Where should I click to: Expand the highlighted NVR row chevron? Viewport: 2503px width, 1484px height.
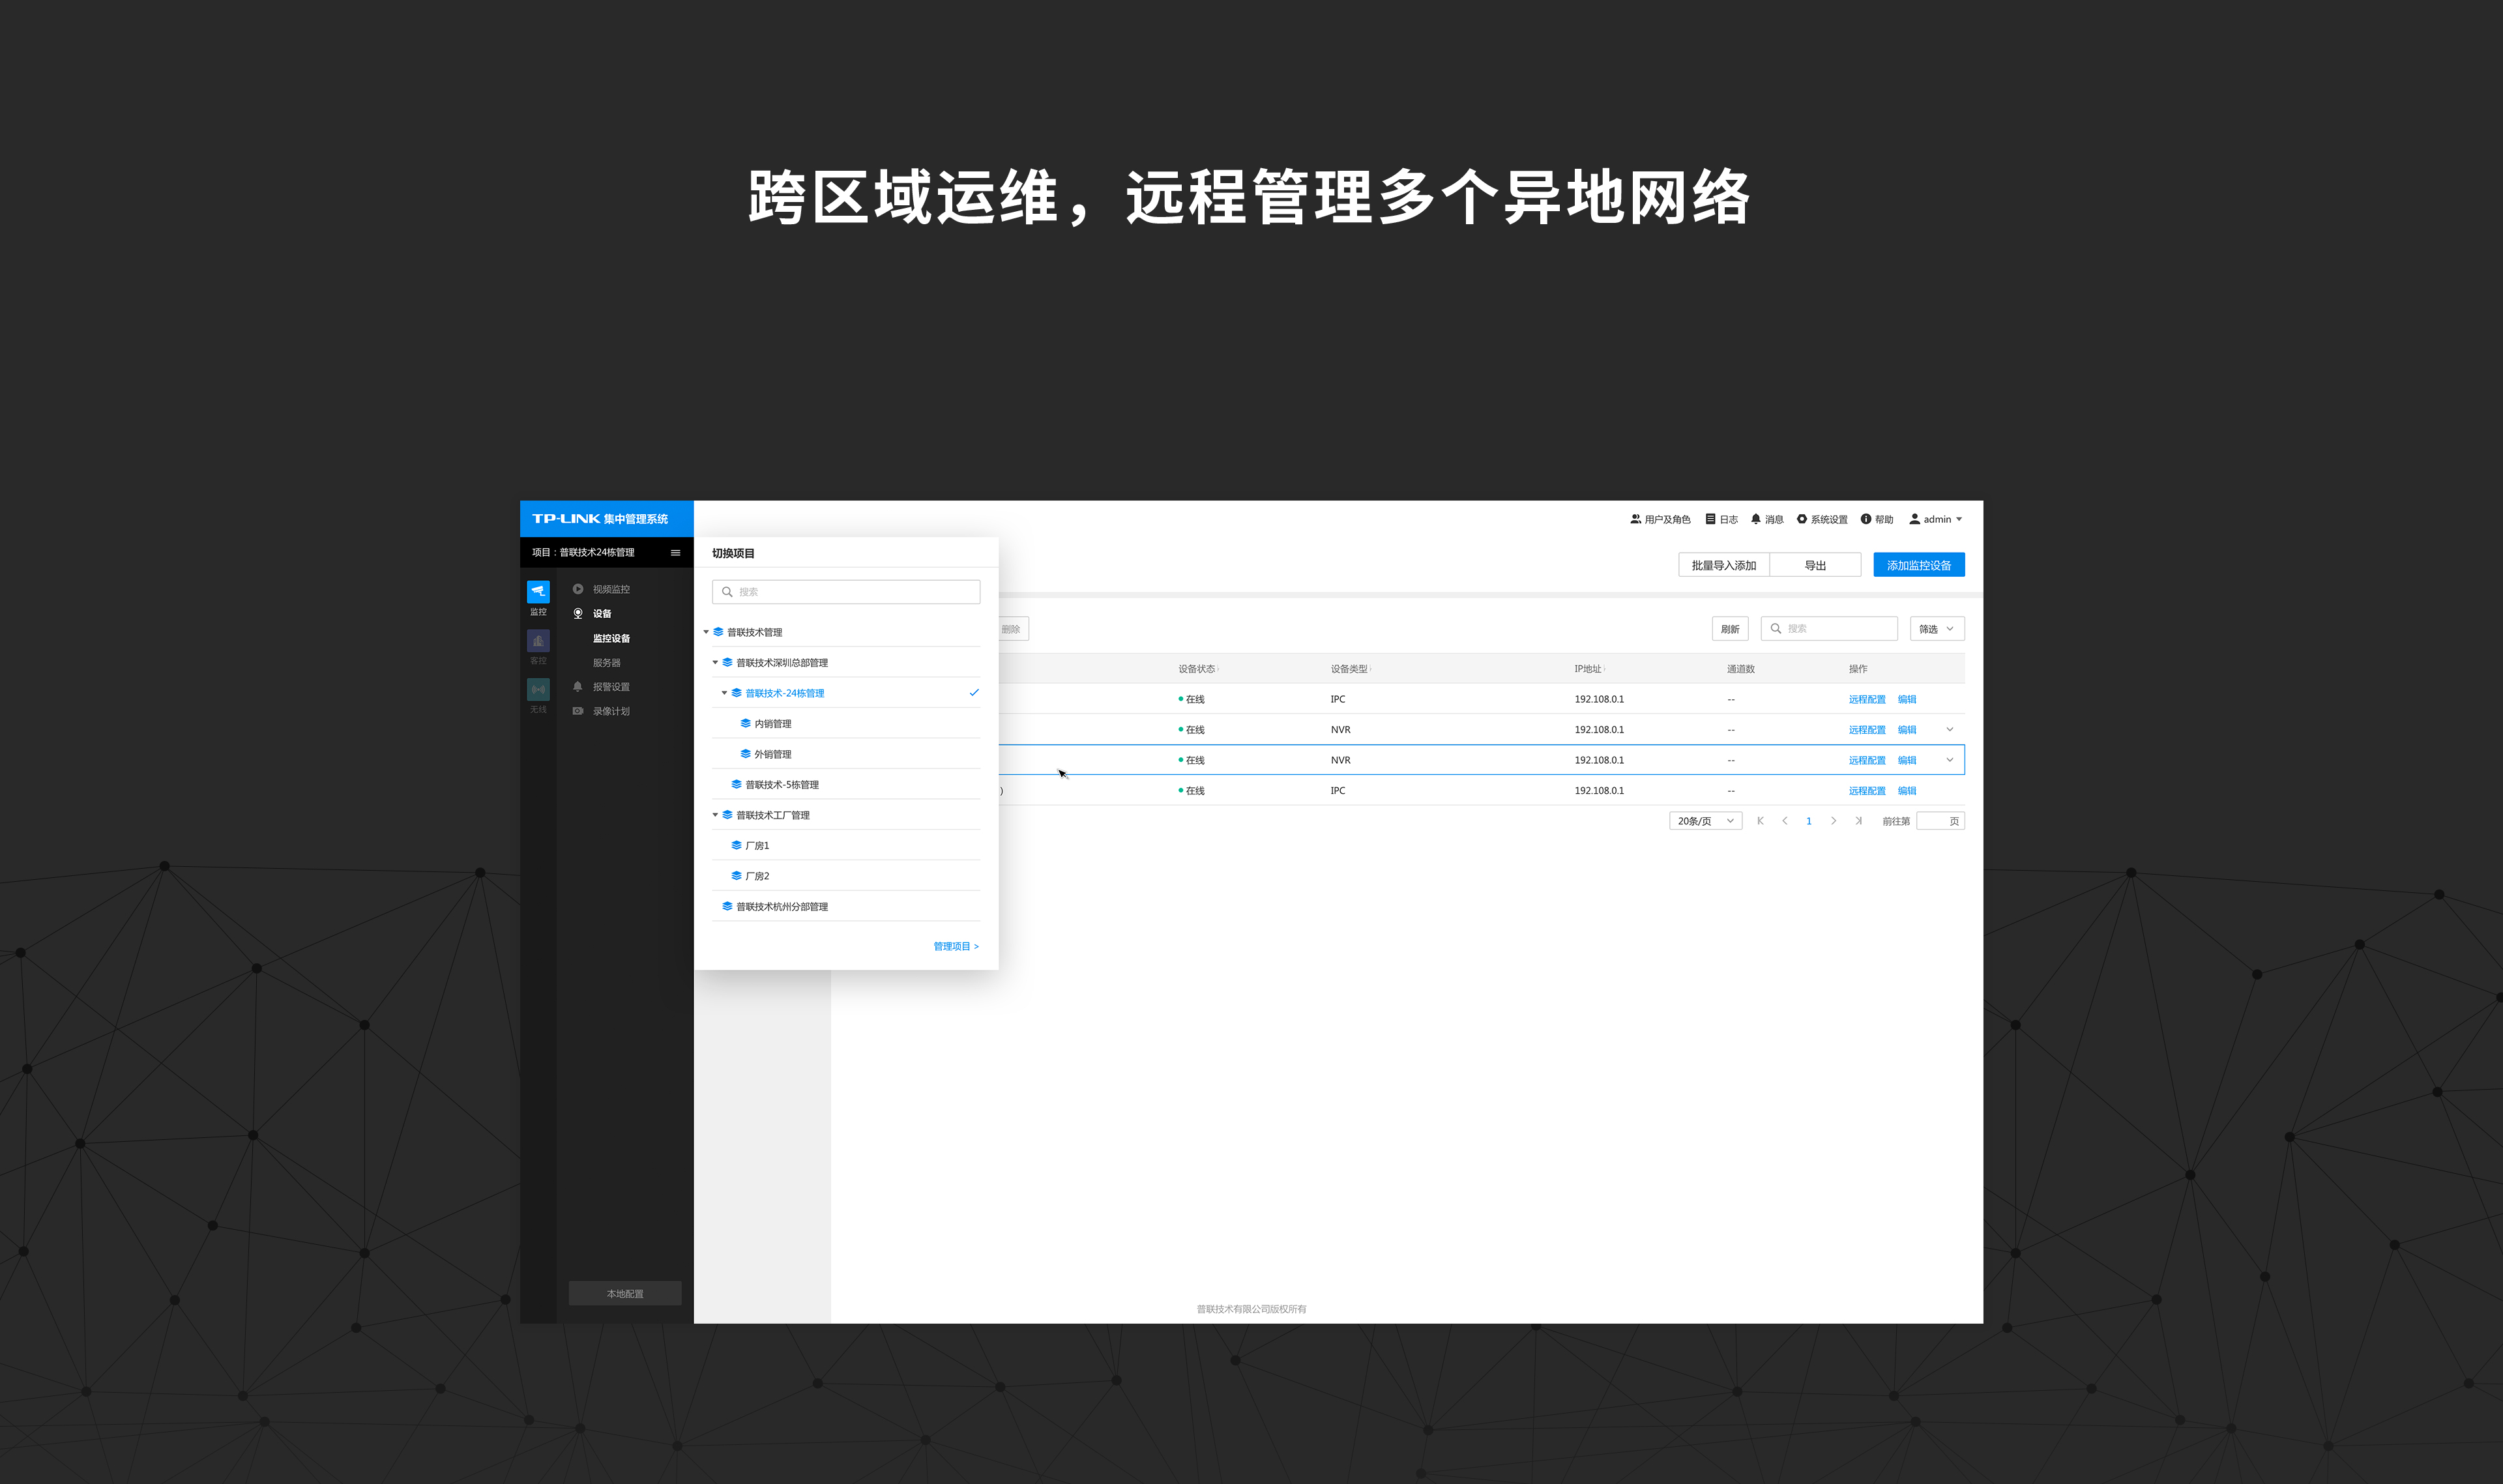[x=1950, y=760]
